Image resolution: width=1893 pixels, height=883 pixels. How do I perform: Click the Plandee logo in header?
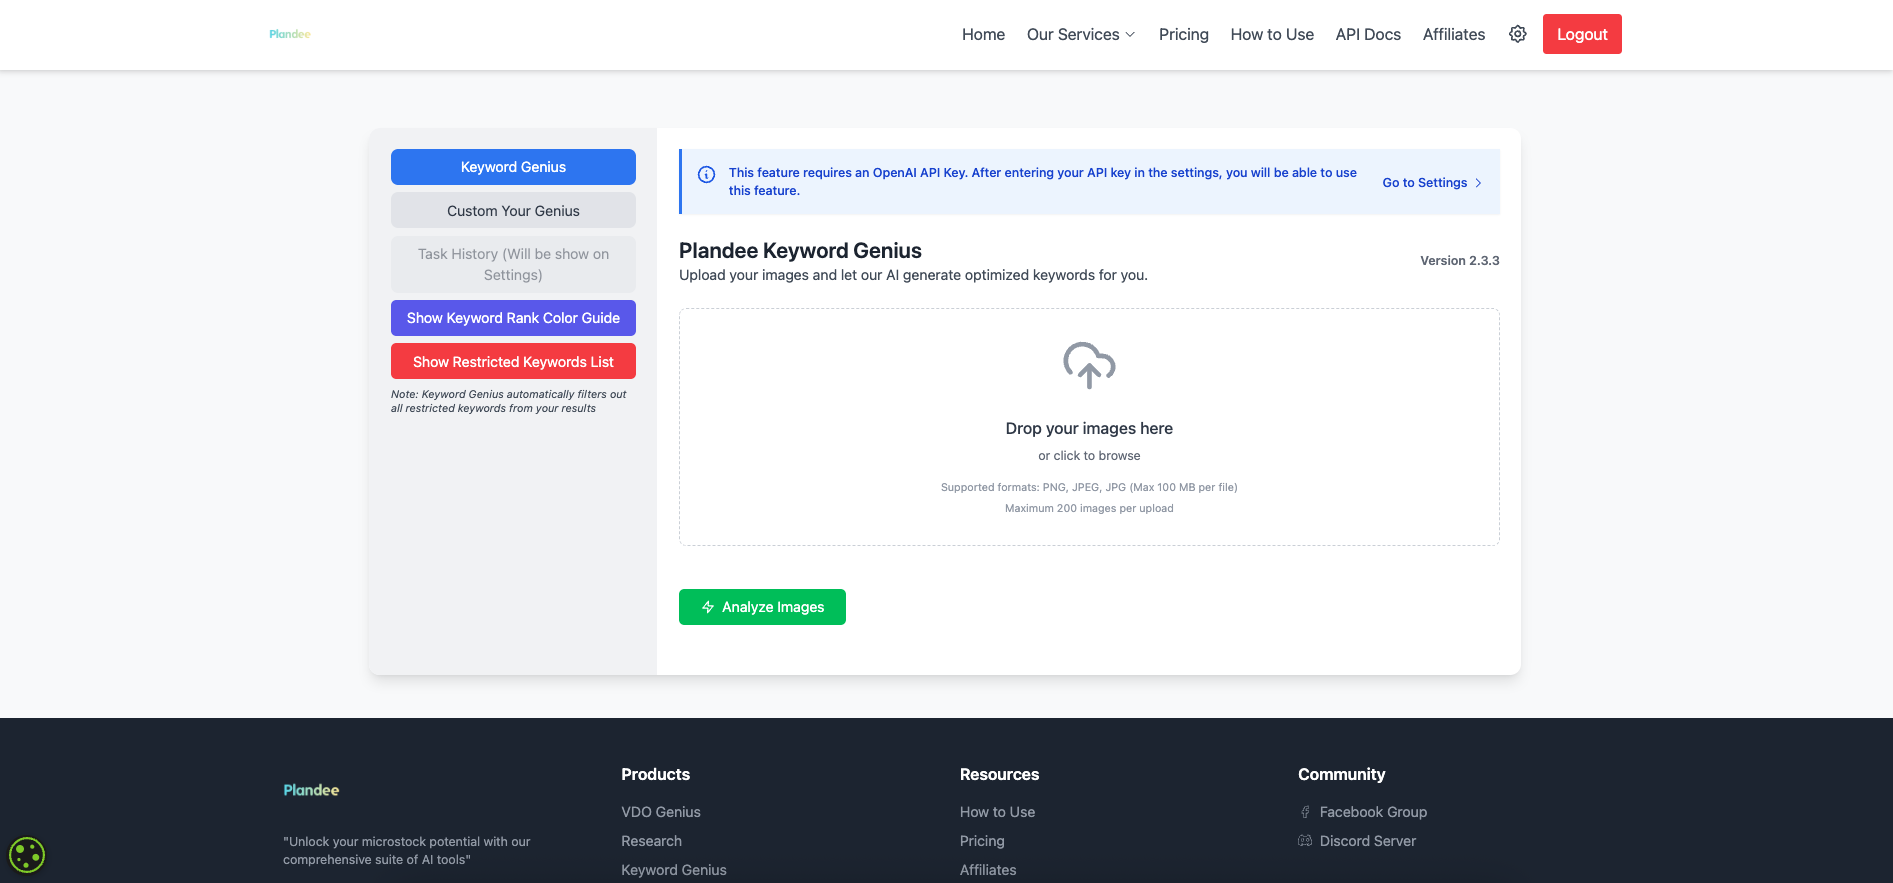(x=290, y=34)
